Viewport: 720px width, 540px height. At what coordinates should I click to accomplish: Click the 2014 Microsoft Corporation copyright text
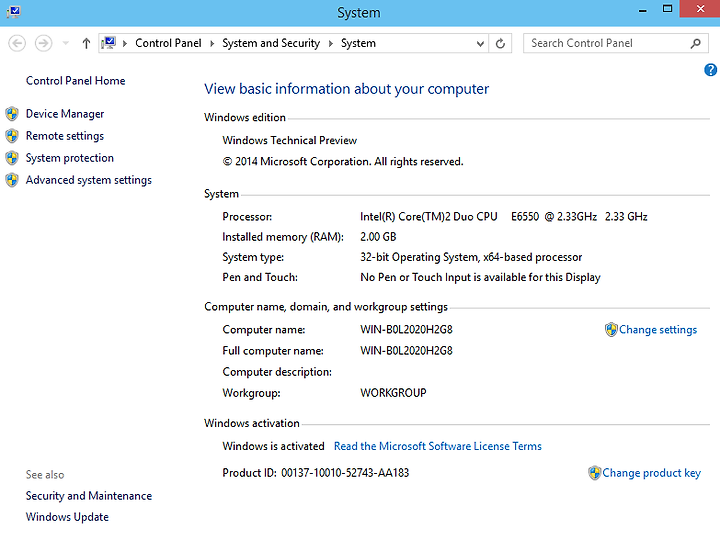point(343,162)
